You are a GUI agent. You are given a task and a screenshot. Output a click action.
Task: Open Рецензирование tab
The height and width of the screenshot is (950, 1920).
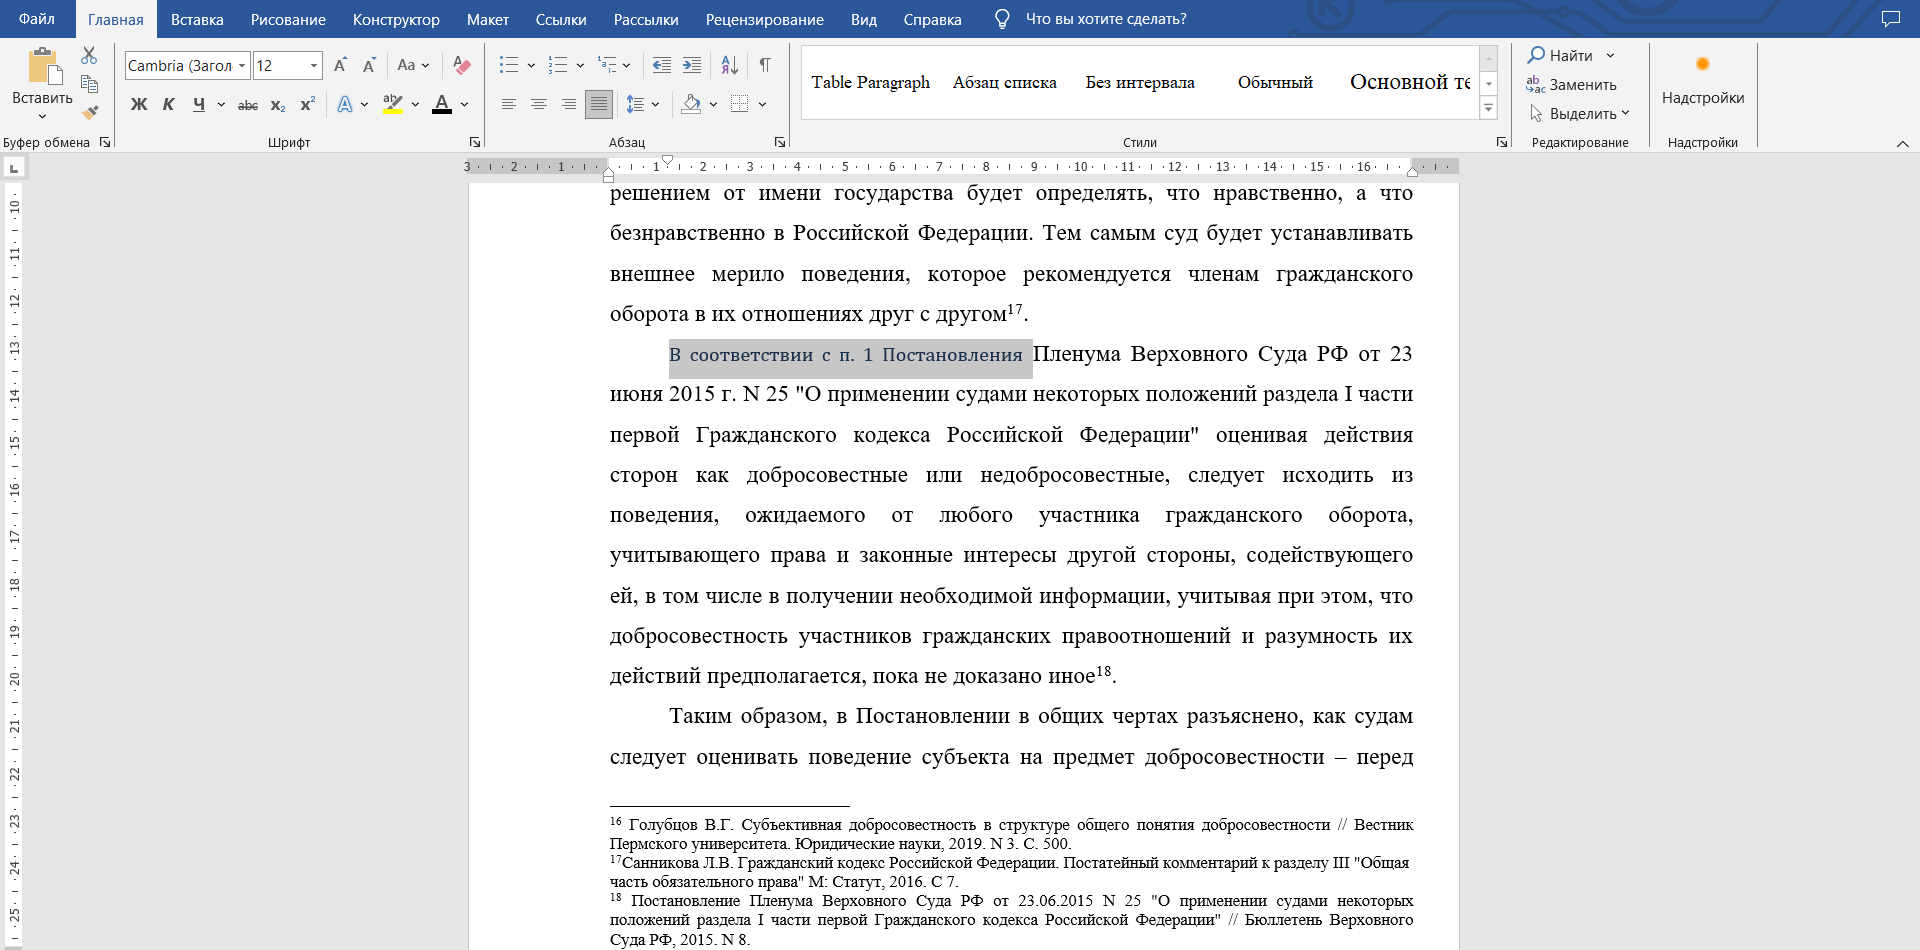(x=765, y=19)
